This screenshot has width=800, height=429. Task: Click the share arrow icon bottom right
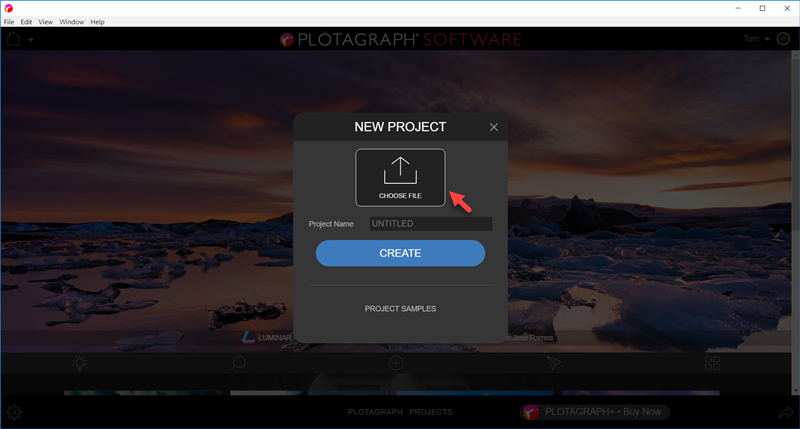787,412
